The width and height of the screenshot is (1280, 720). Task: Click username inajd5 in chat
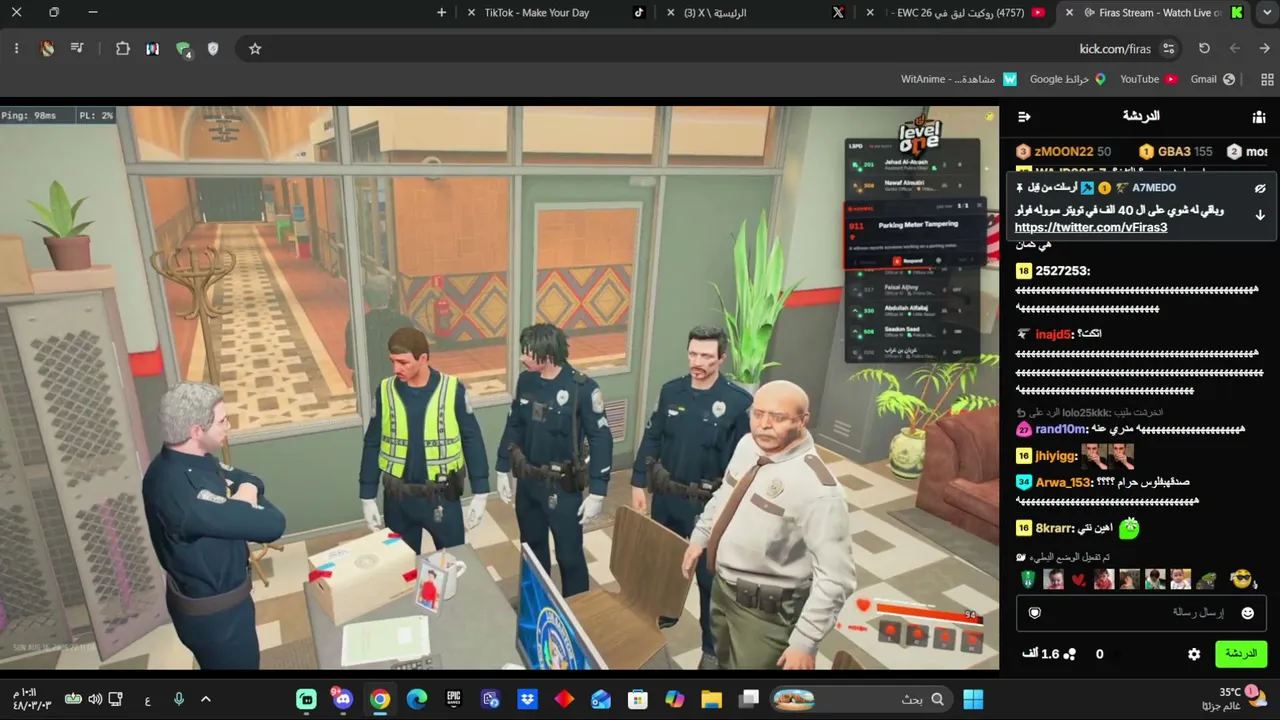pos(1053,334)
